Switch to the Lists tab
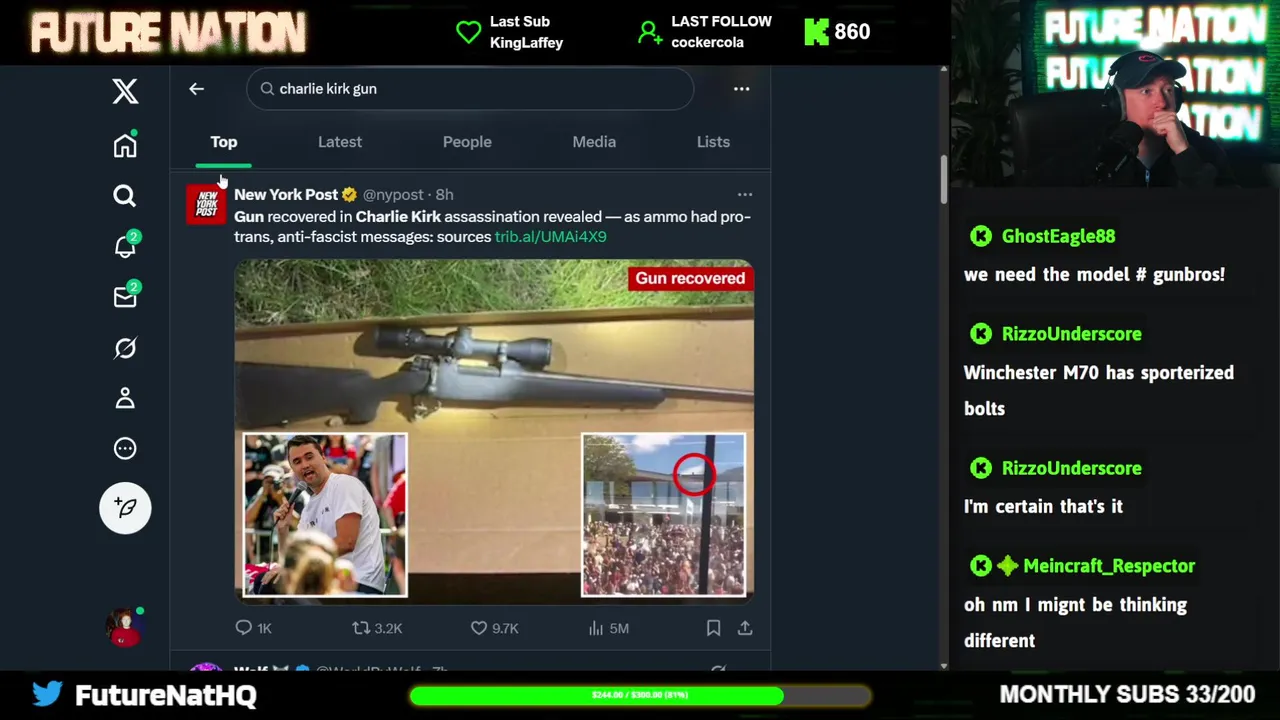The image size is (1280, 720). [x=713, y=142]
